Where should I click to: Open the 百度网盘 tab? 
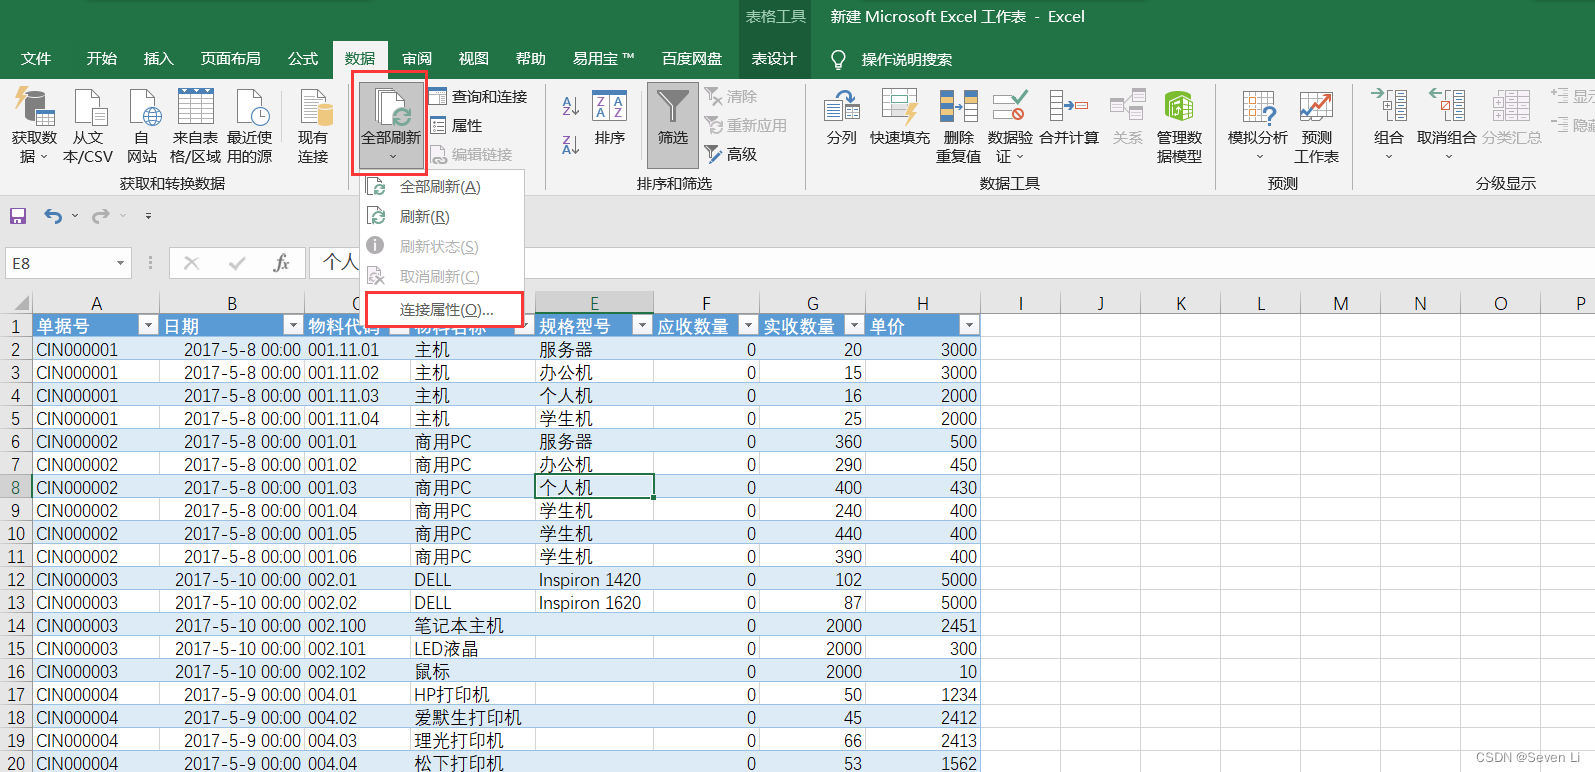tap(692, 59)
